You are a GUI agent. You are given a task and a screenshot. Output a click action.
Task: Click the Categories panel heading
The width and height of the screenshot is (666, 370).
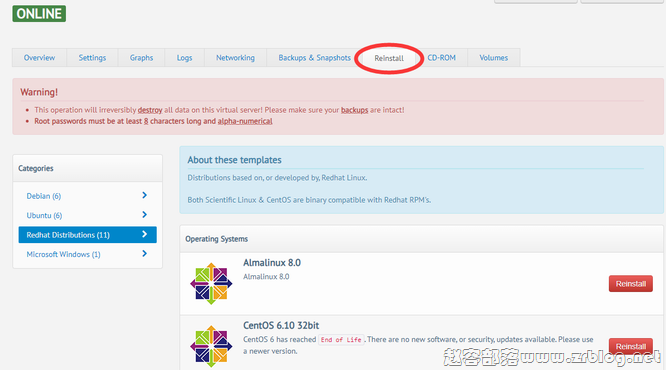(x=36, y=168)
